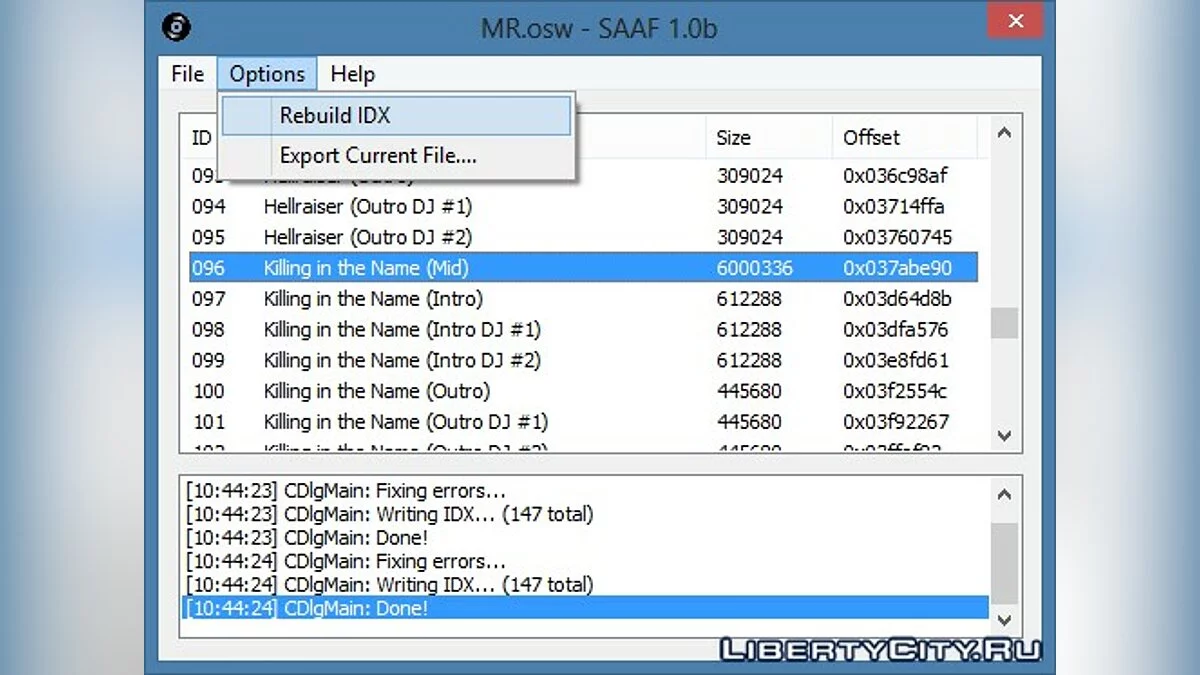This screenshot has height=675, width=1200.
Task: Select Hellraiser (Outro DJ #1) row
Action: (x=367, y=207)
